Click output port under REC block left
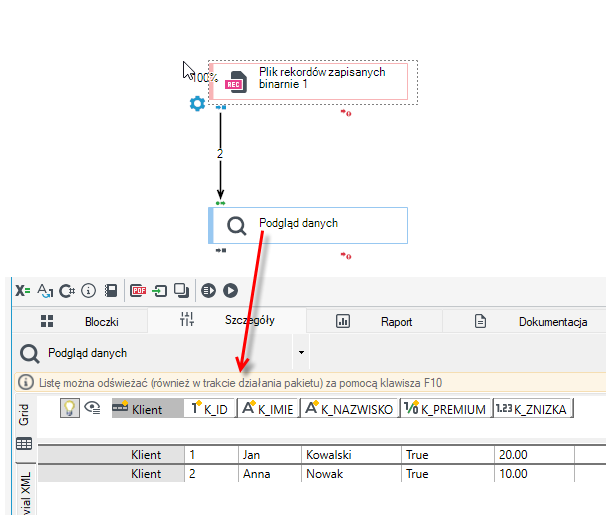The width and height of the screenshot is (606, 515). [x=221, y=107]
